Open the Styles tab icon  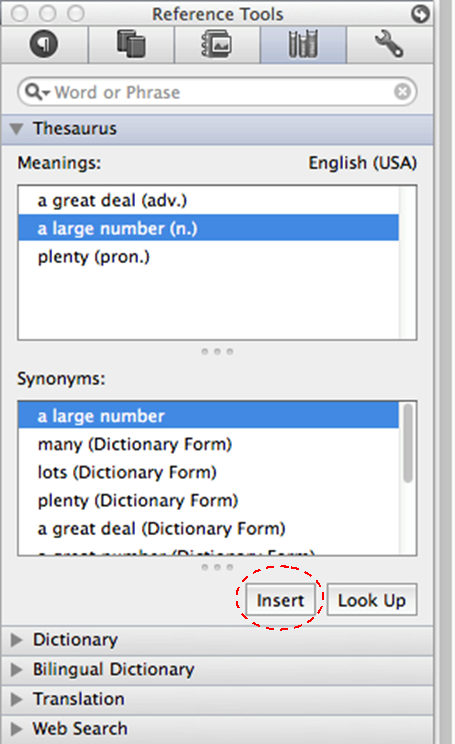(44, 44)
